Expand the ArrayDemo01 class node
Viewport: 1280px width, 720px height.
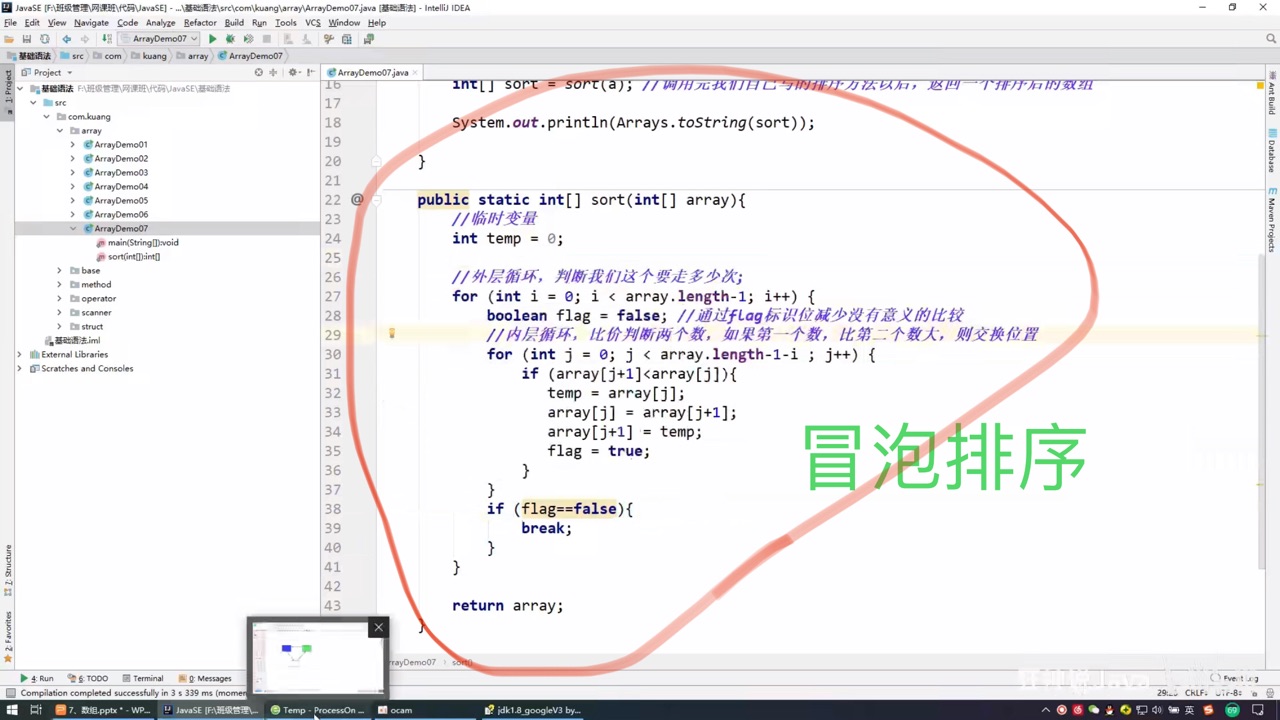coord(72,144)
